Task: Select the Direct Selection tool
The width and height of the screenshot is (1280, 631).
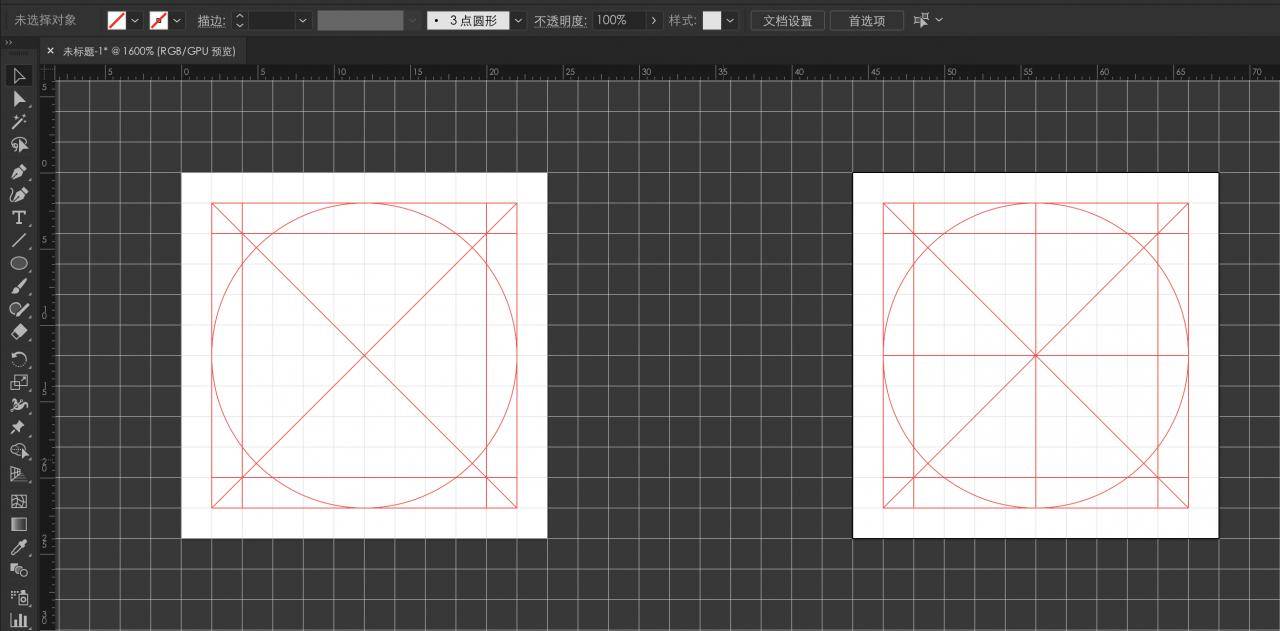Action: click(18, 99)
